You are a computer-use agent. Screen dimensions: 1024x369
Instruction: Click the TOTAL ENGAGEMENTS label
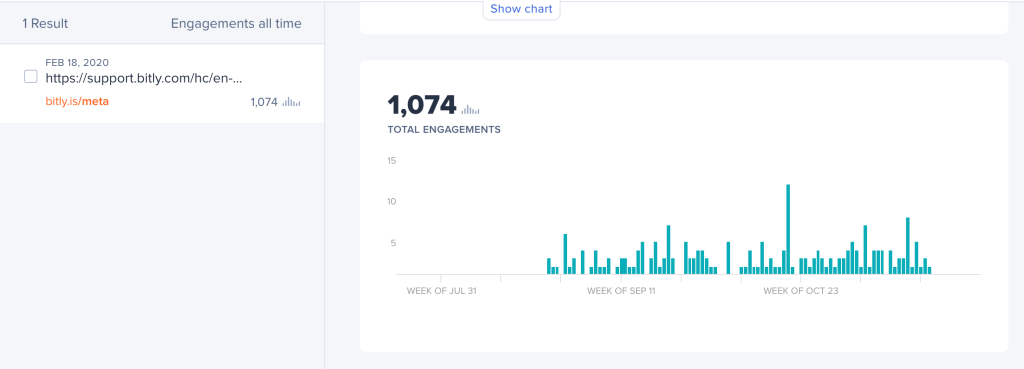(x=444, y=129)
